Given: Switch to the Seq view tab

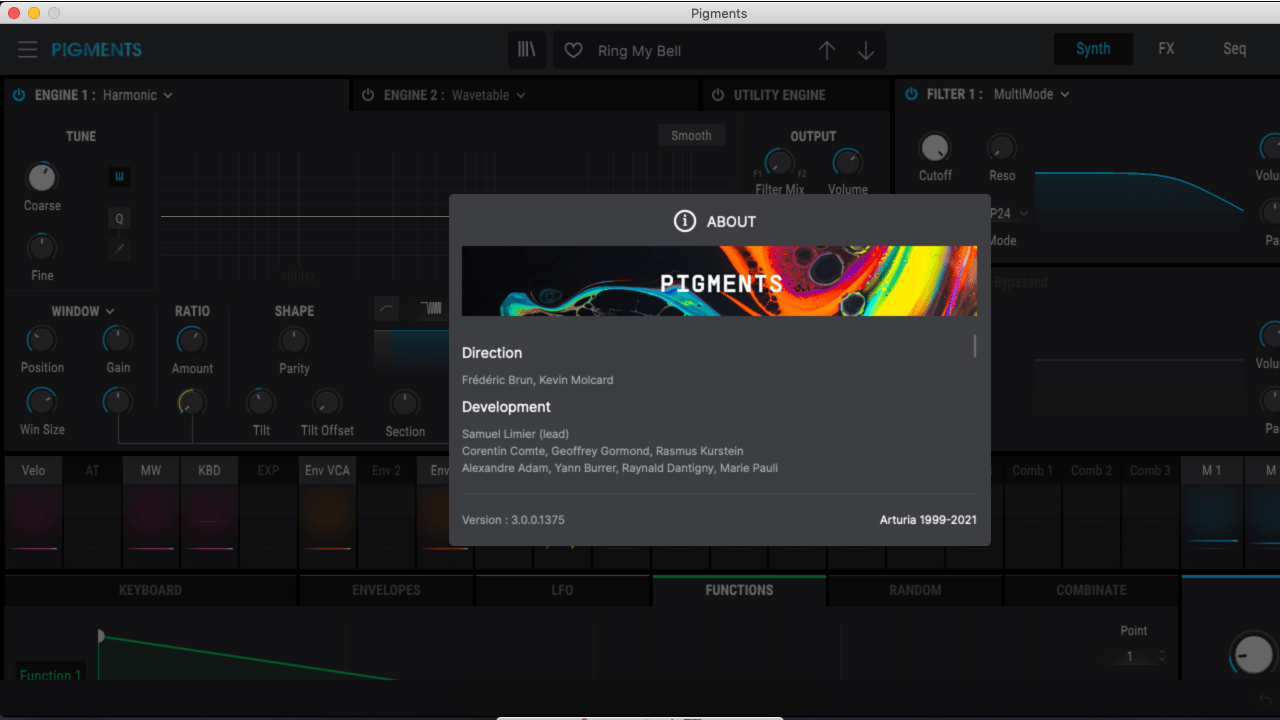Looking at the screenshot, I should click(x=1235, y=49).
